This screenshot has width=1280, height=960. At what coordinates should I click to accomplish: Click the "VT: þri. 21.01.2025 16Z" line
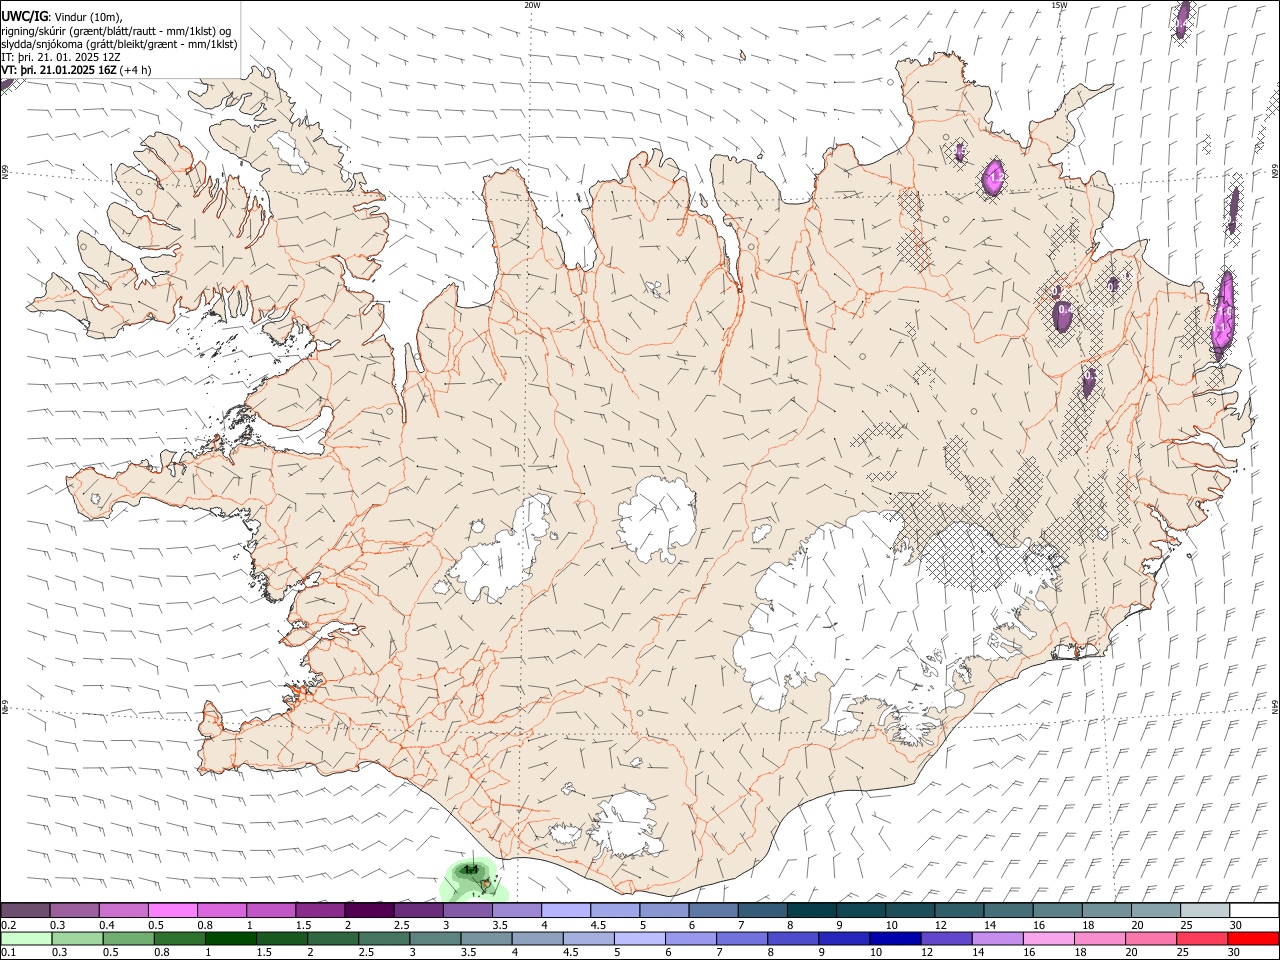[77, 70]
